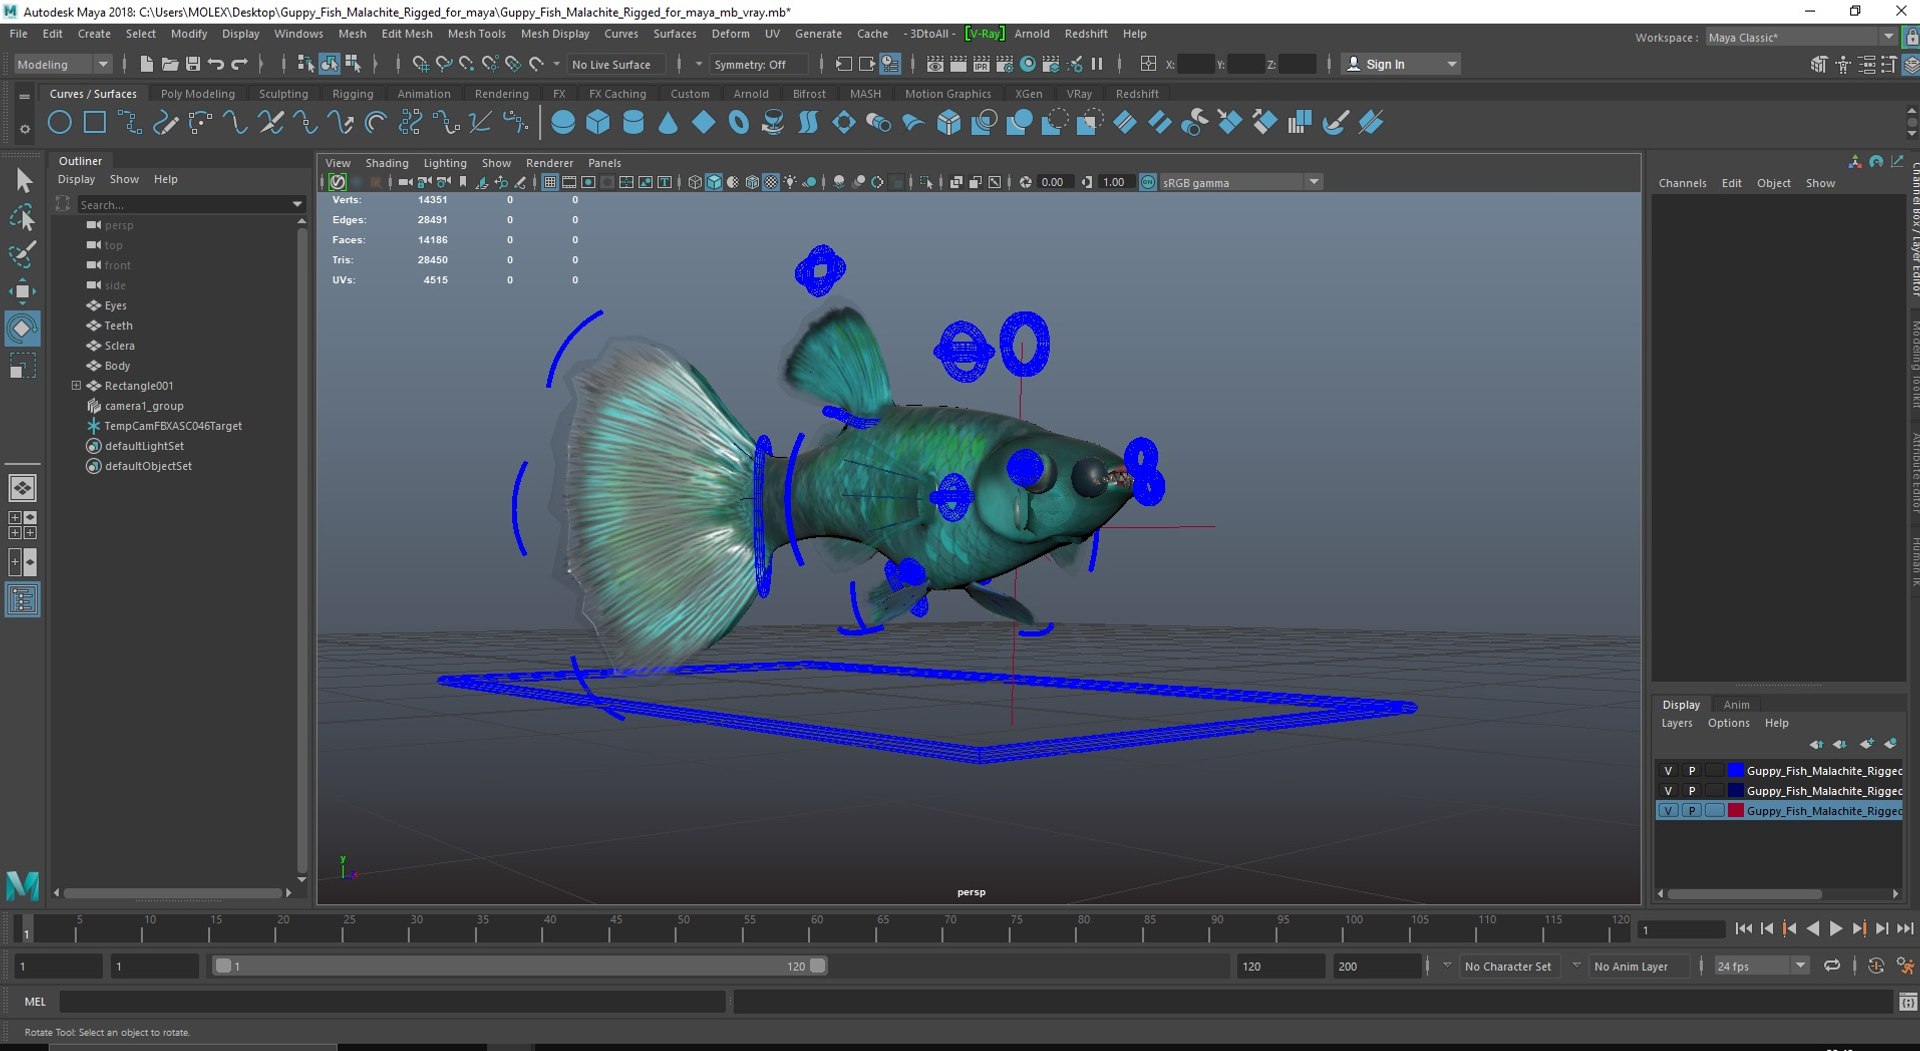This screenshot has width=1920, height=1051.
Task: Open the Sign In dropdown
Action: click(1400, 64)
